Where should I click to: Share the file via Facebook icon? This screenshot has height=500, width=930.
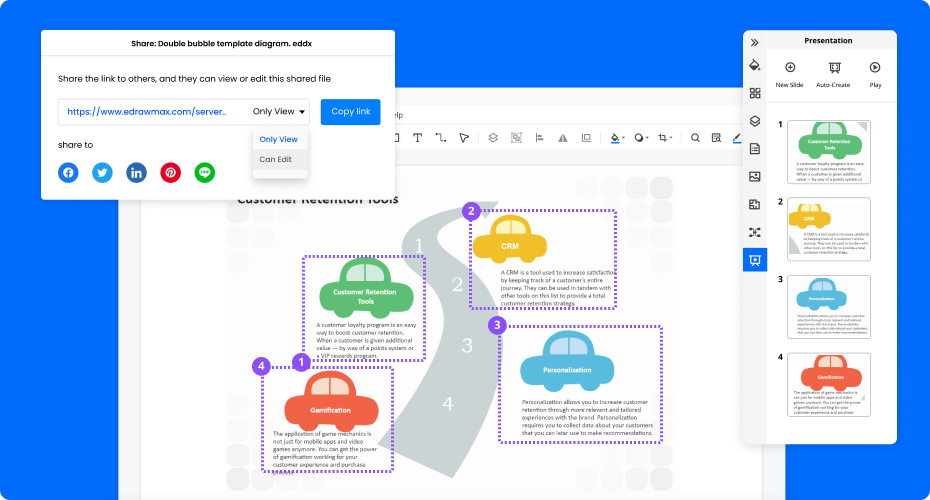point(68,172)
